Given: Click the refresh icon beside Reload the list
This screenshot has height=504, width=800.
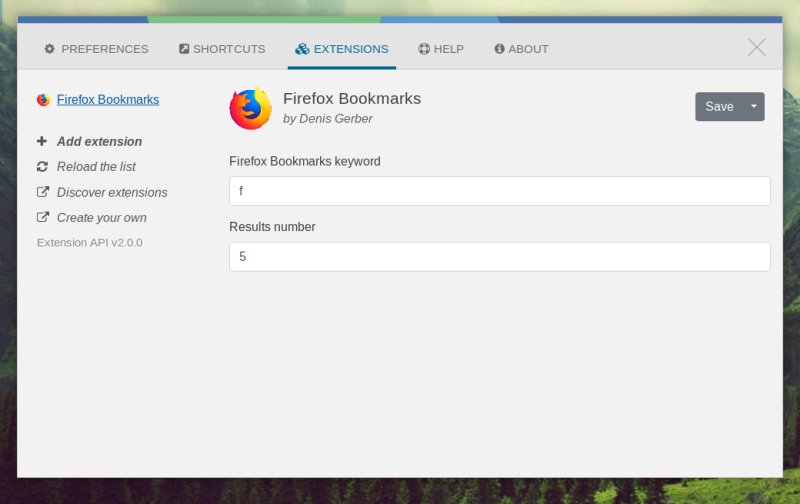Looking at the screenshot, I should pos(42,166).
